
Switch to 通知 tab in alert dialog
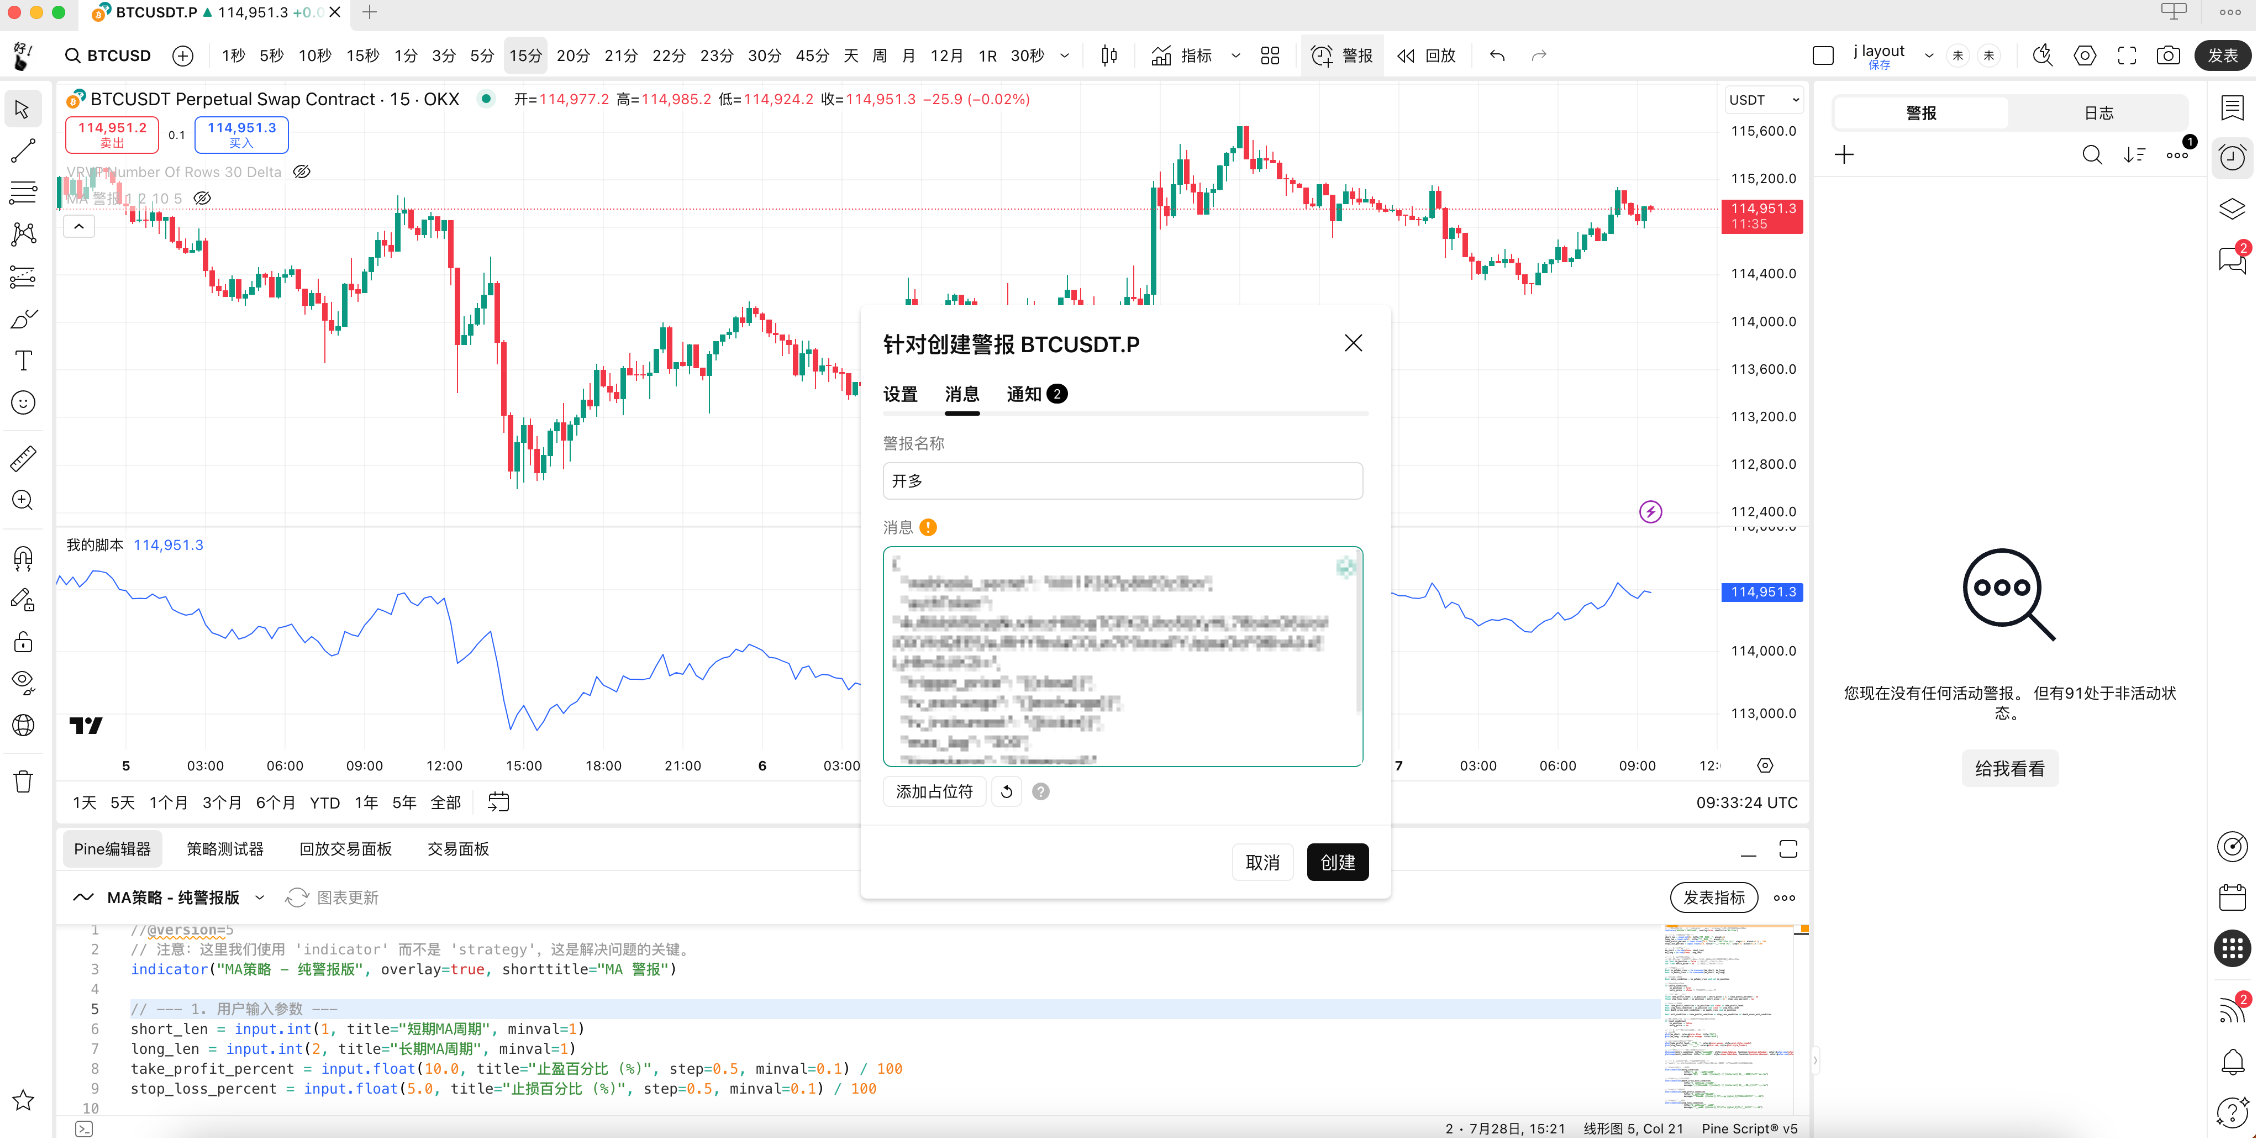pyautogui.click(x=1037, y=394)
